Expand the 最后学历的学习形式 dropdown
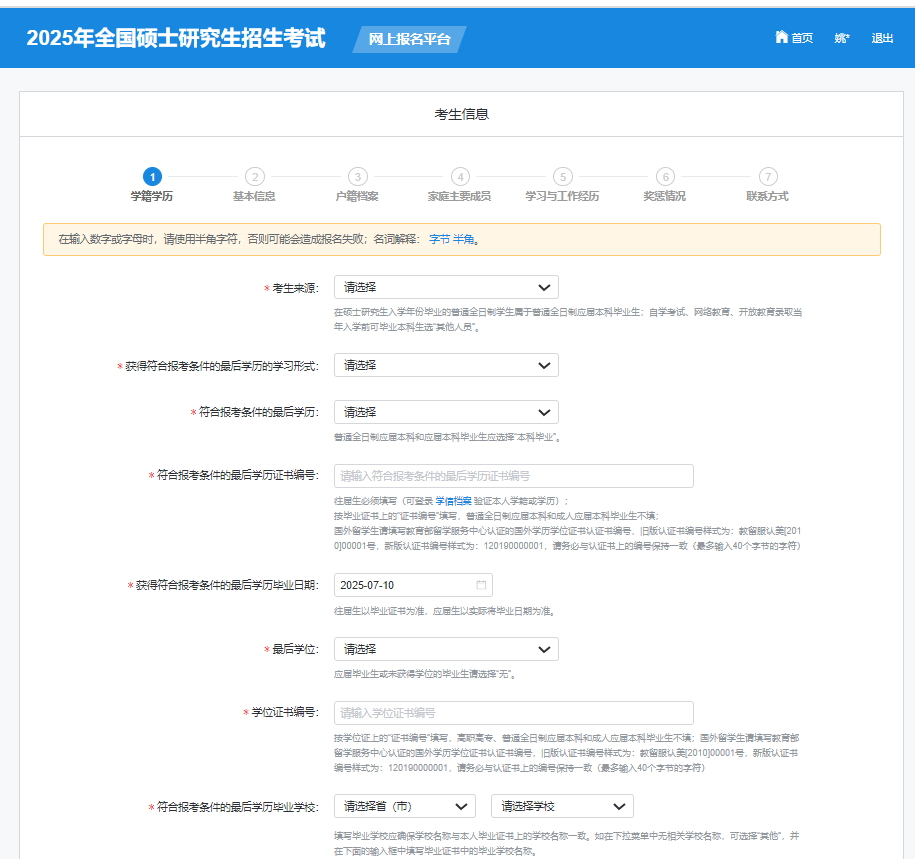The image size is (915, 859). click(x=446, y=365)
